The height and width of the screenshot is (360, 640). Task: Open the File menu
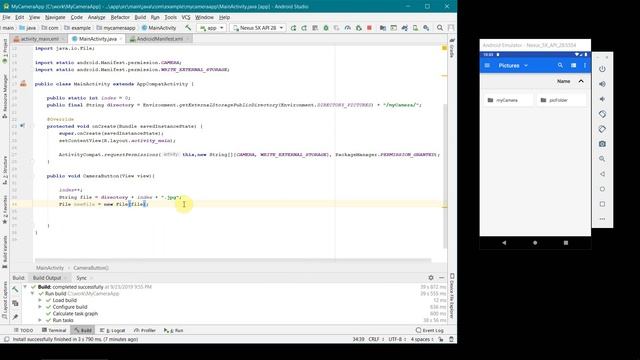(x=6, y=17)
